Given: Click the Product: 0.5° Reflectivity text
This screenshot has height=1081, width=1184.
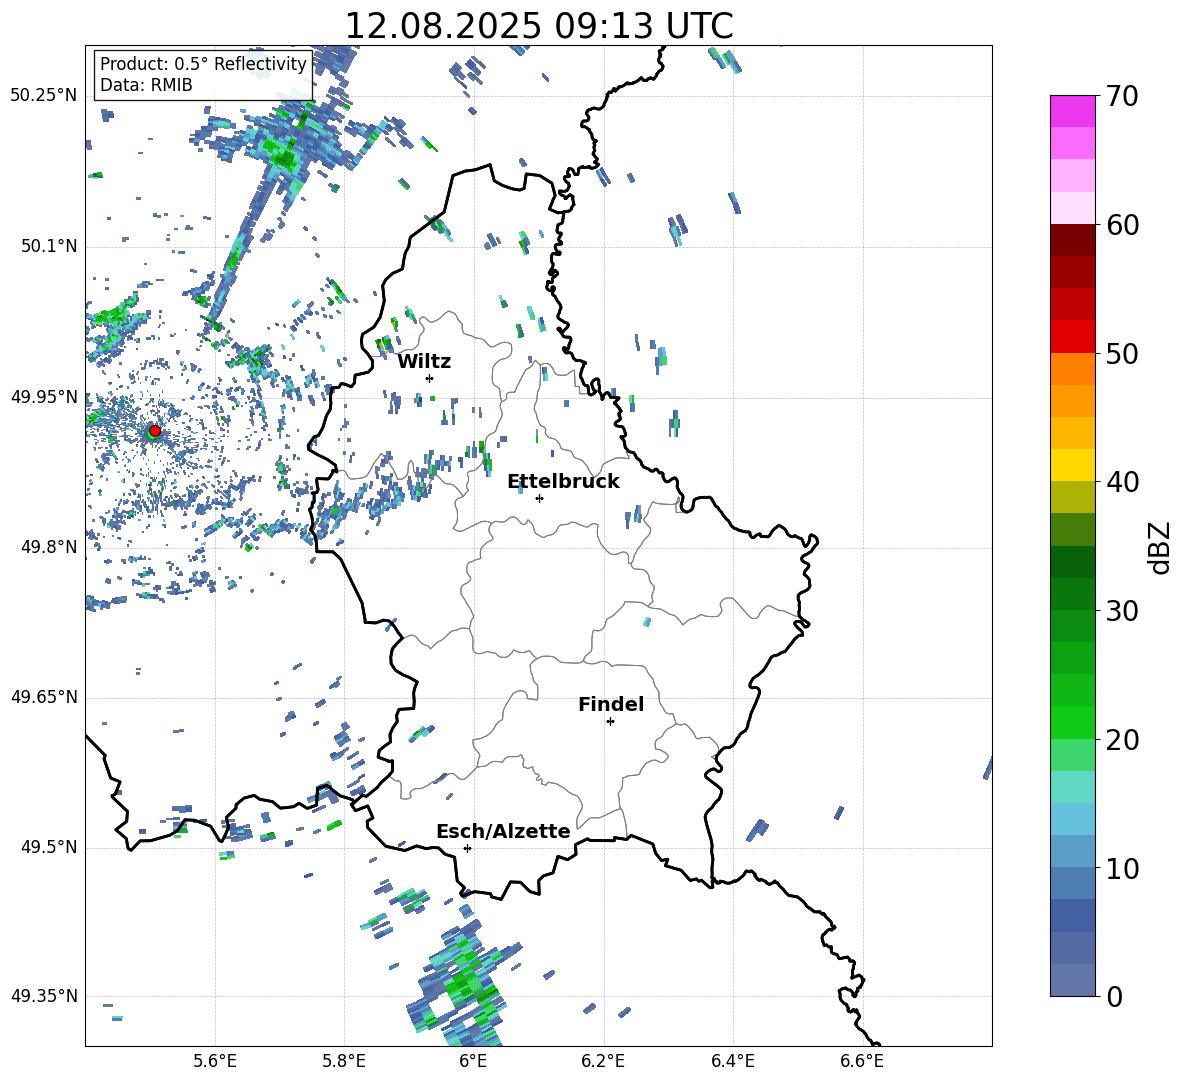Looking at the screenshot, I should click(x=203, y=64).
